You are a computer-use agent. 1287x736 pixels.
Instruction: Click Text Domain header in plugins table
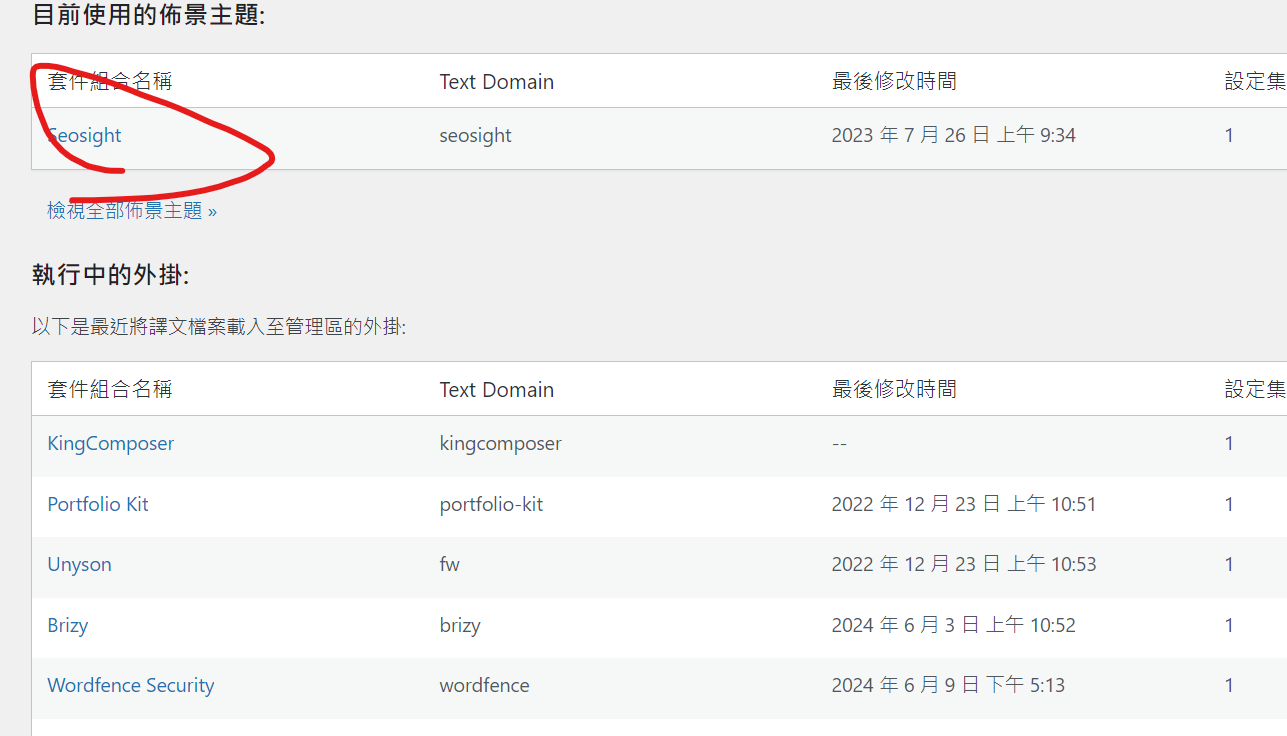point(496,389)
